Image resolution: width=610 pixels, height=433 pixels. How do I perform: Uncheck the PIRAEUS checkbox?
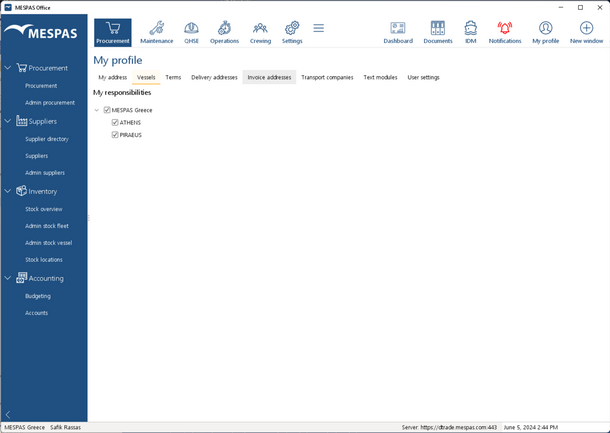[115, 135]
